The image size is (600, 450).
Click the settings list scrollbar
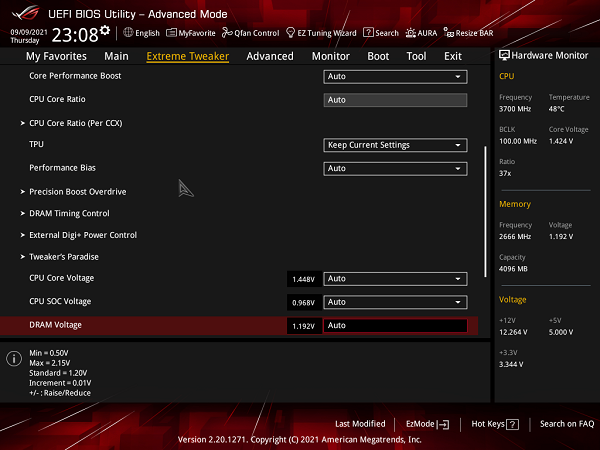pyautogui.click(x=485, y=211)
